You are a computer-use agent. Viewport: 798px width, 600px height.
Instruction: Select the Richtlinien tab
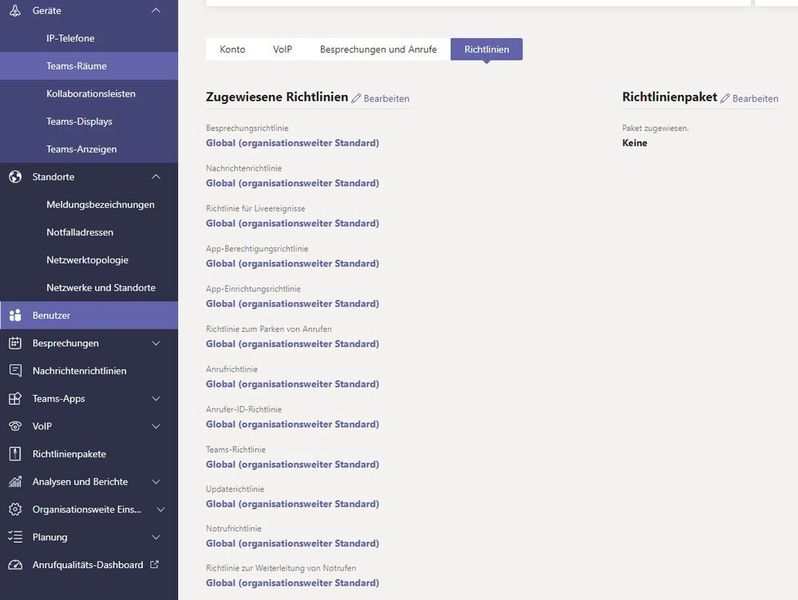coord(487,49)
